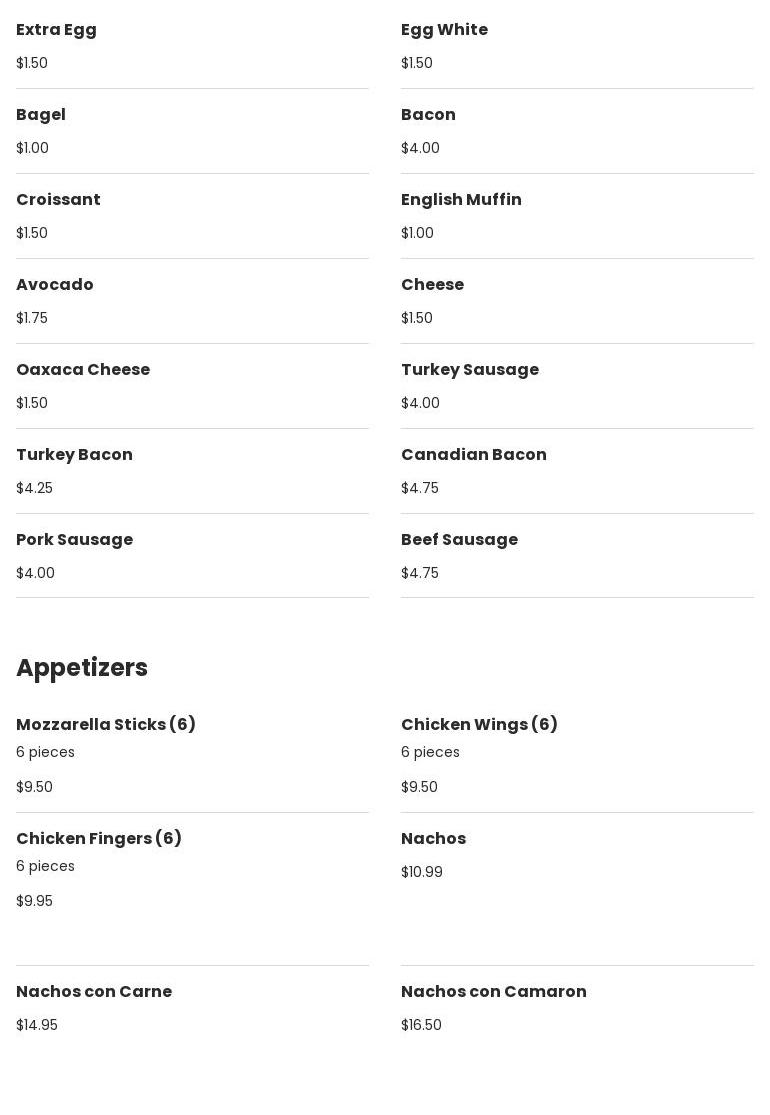Choose the Turkey Sausage item

(470, 370)
